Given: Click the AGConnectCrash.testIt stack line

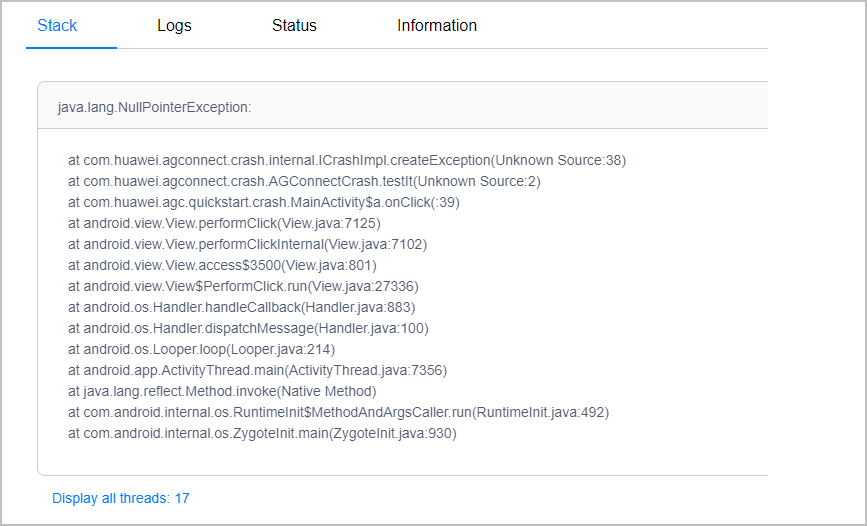Looking at the screenshot, I should point(304,181).
